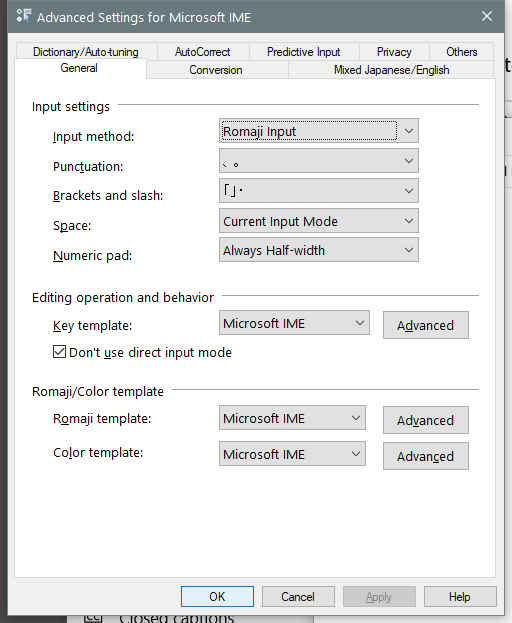The height and width of the screenshot is (623, 512).
Task: Select the Others tab
Action: [x=462, y=52]
